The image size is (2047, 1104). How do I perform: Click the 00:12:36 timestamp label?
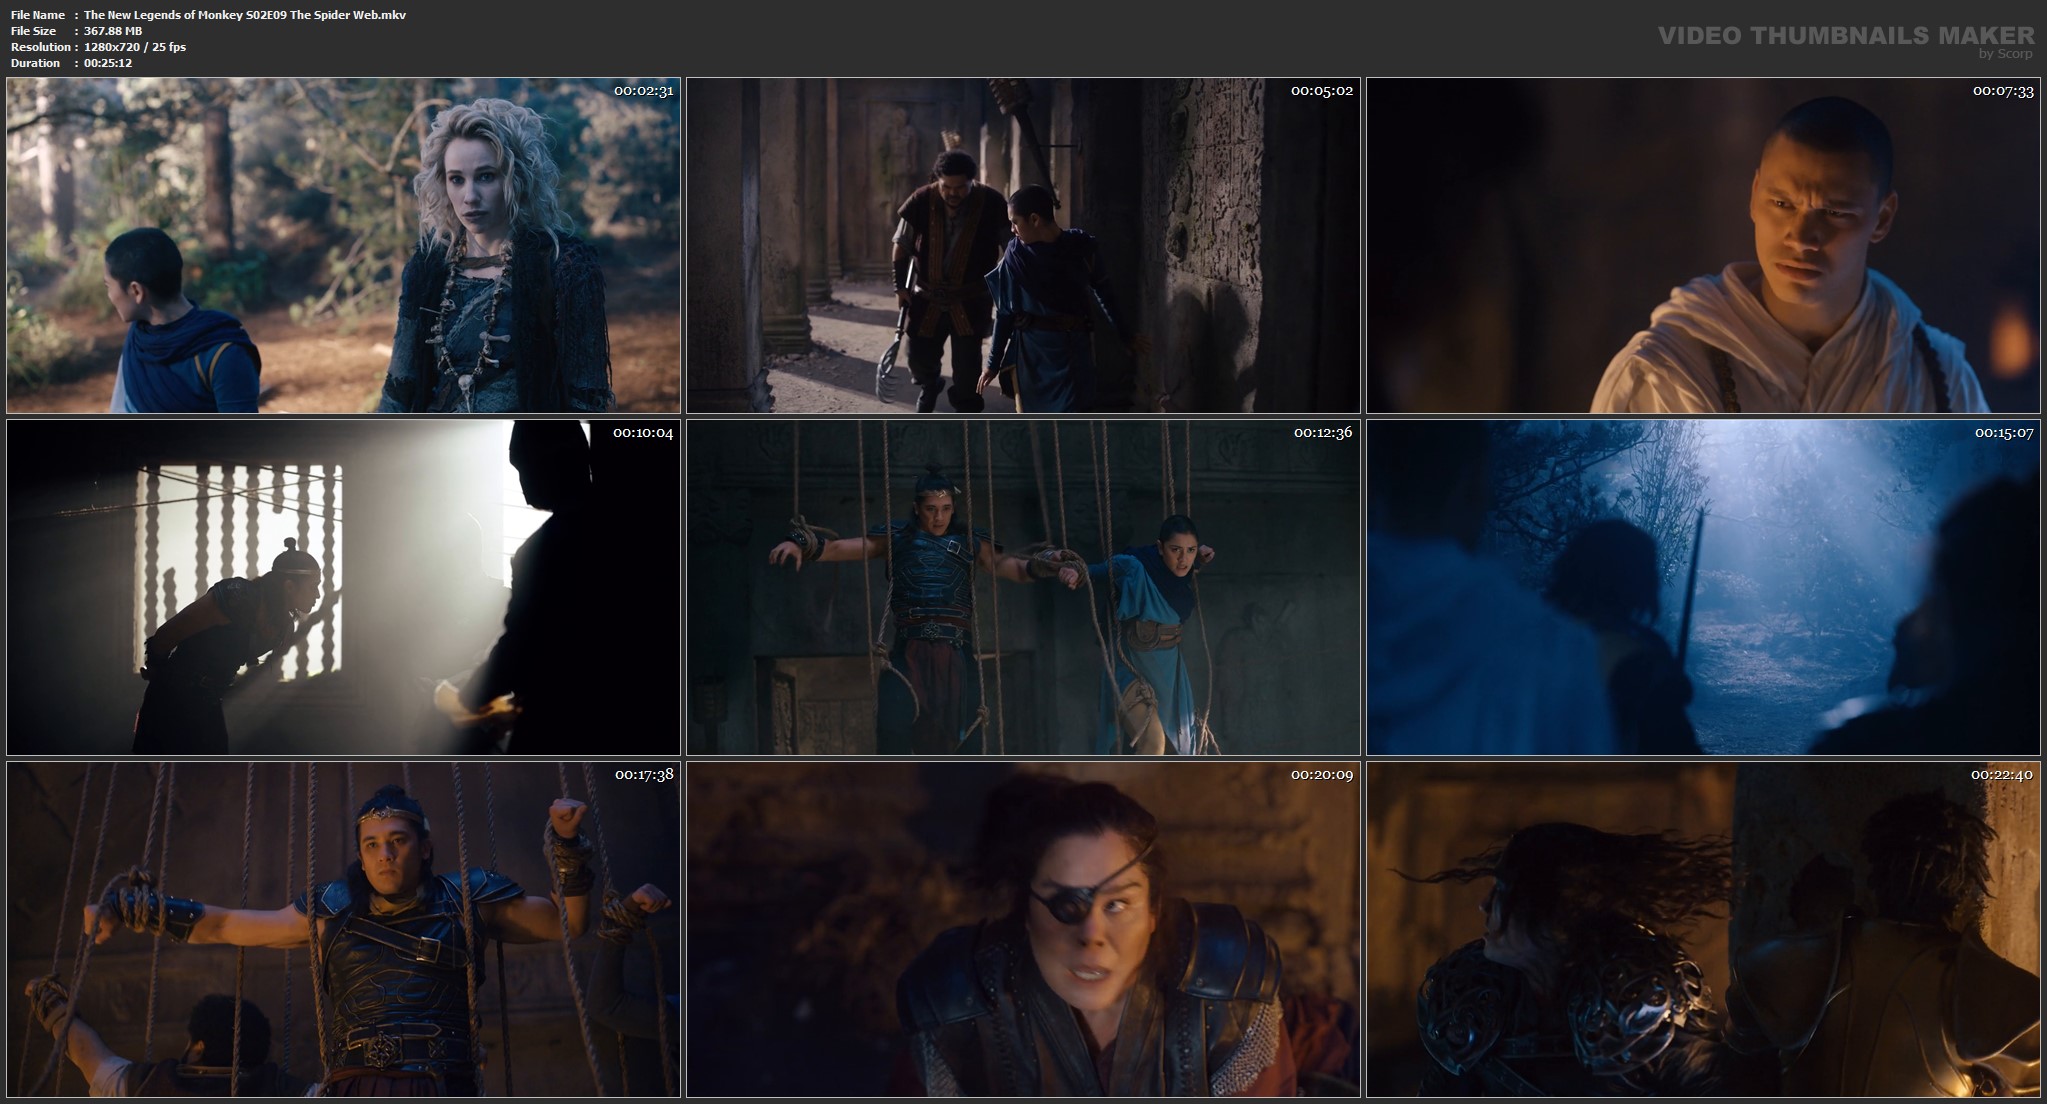click(x=1322, y=433)
